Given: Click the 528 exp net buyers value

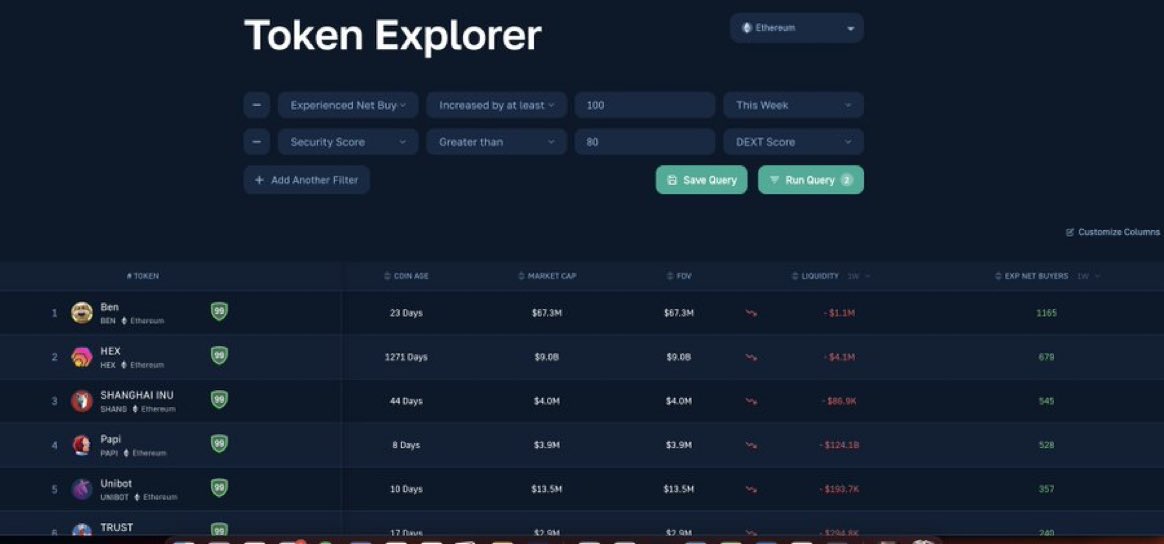Looking at the screenshot, I should pyautogui.click(x=1047, y=445).
